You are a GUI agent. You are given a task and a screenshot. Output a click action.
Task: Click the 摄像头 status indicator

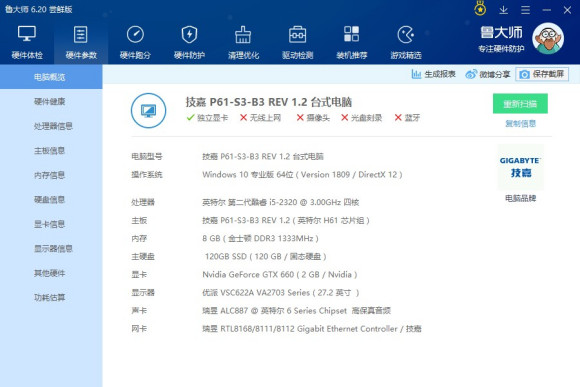pyautogui.click(x=313, y=118)
